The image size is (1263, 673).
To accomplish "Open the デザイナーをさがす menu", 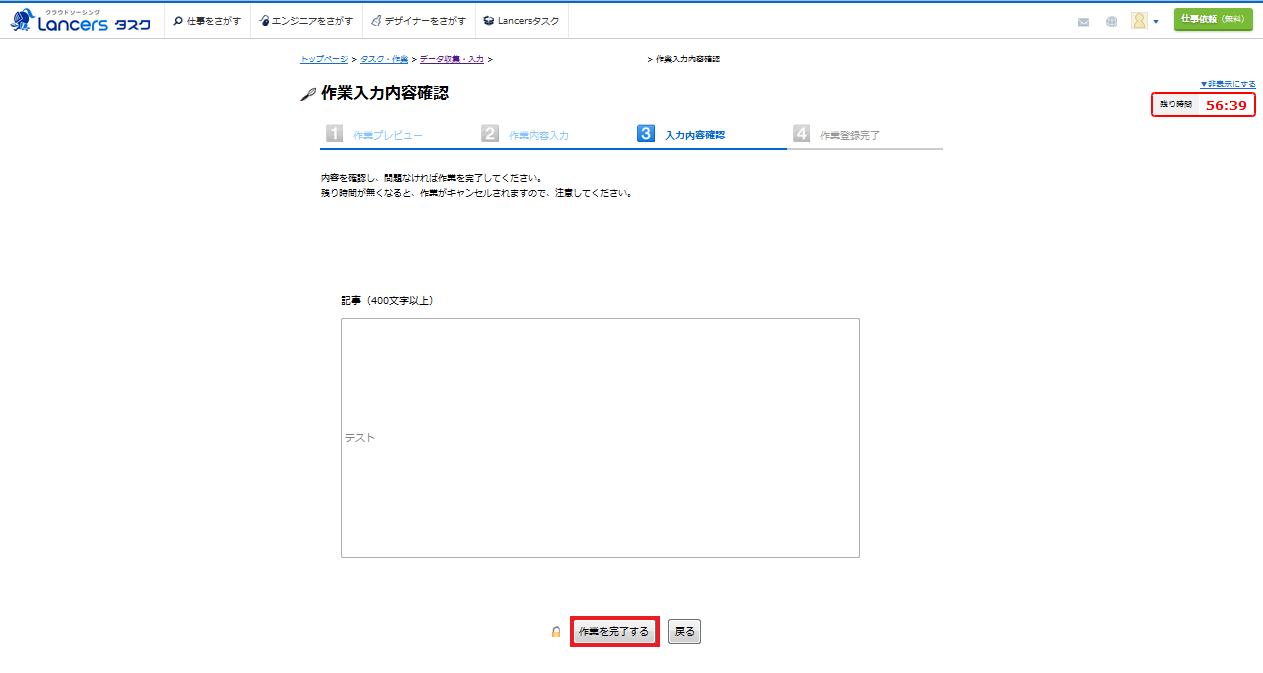I will coord(418,21).
